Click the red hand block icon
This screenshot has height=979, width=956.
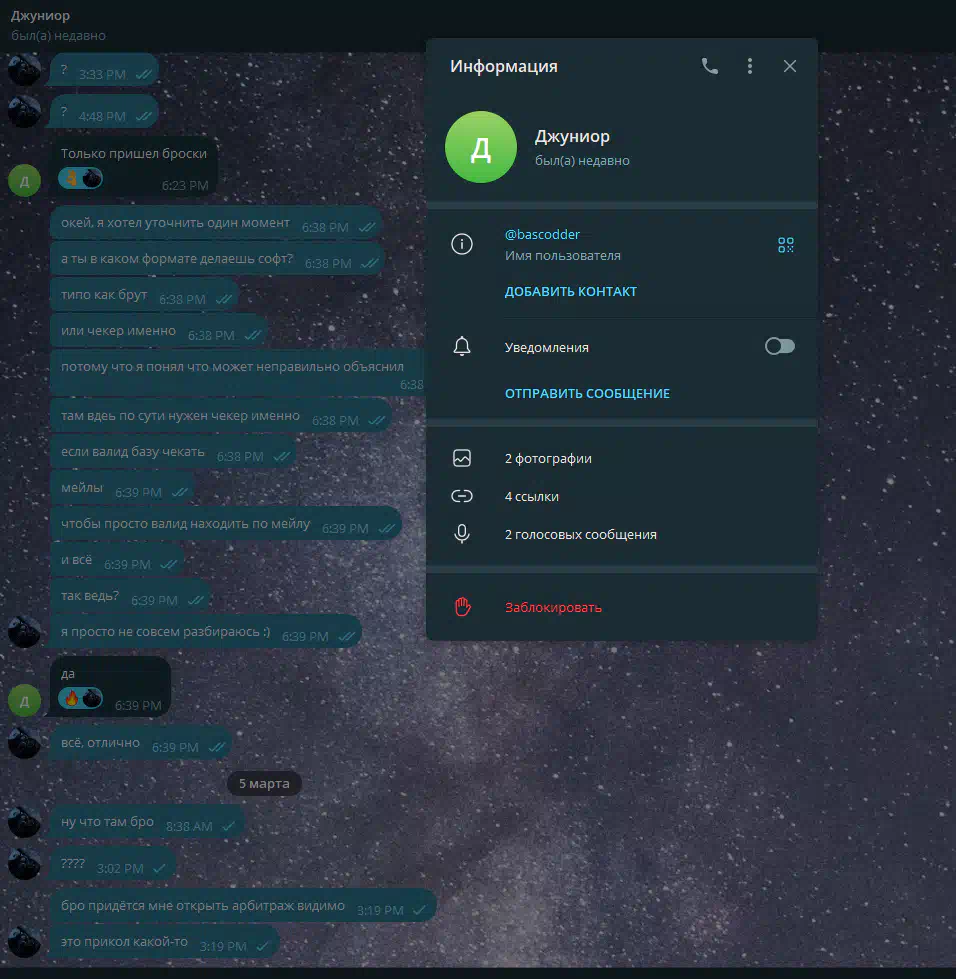pyautogui.click(x=463, y=607)
